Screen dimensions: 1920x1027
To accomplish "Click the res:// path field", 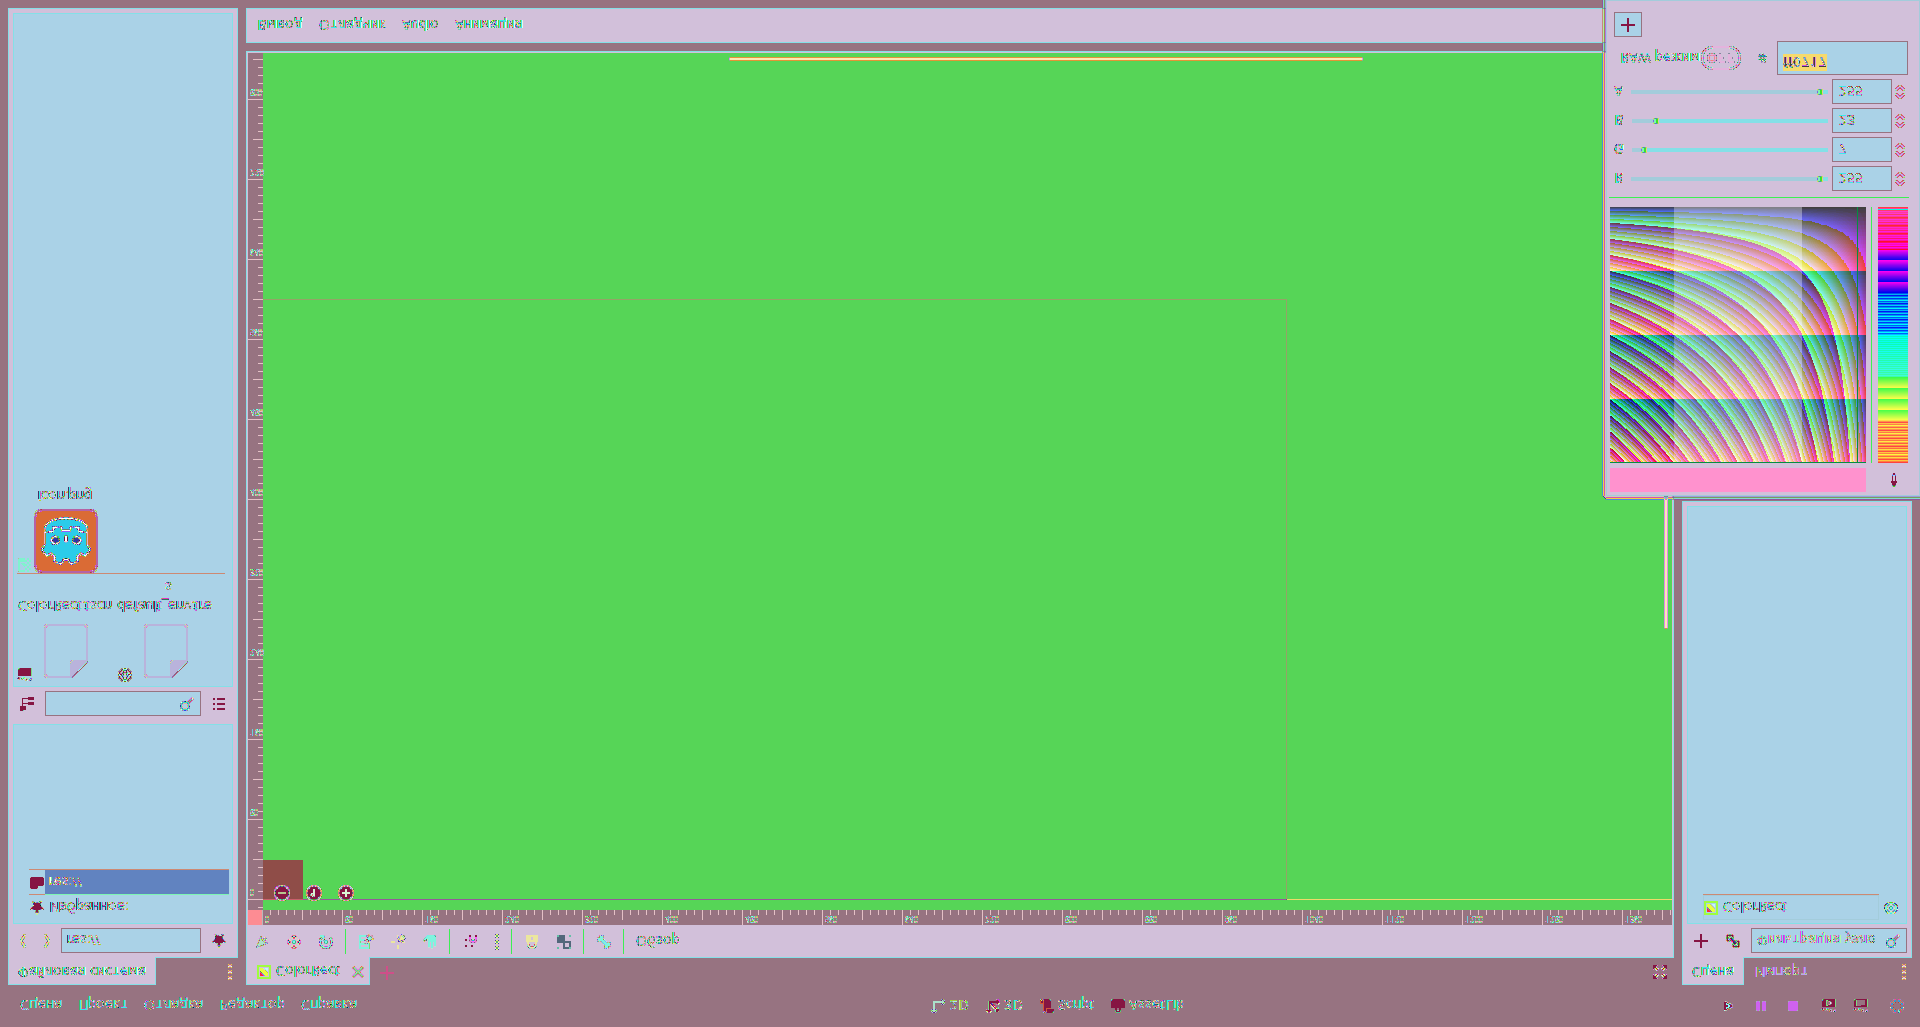I will pos(131,940).
